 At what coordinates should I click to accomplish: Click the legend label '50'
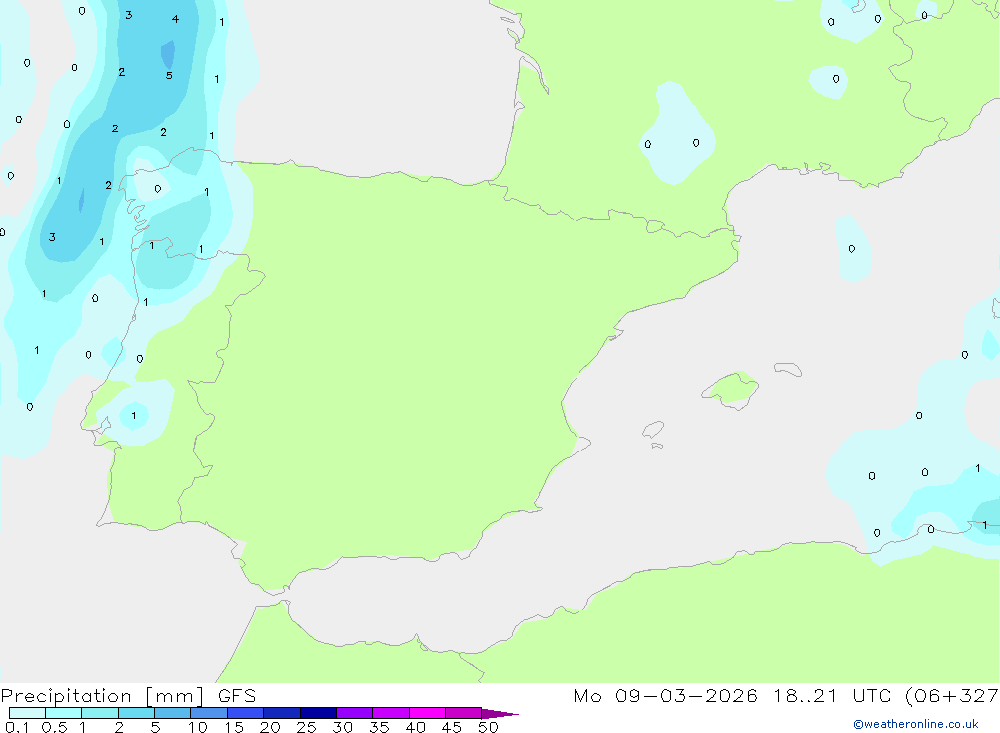488,727
